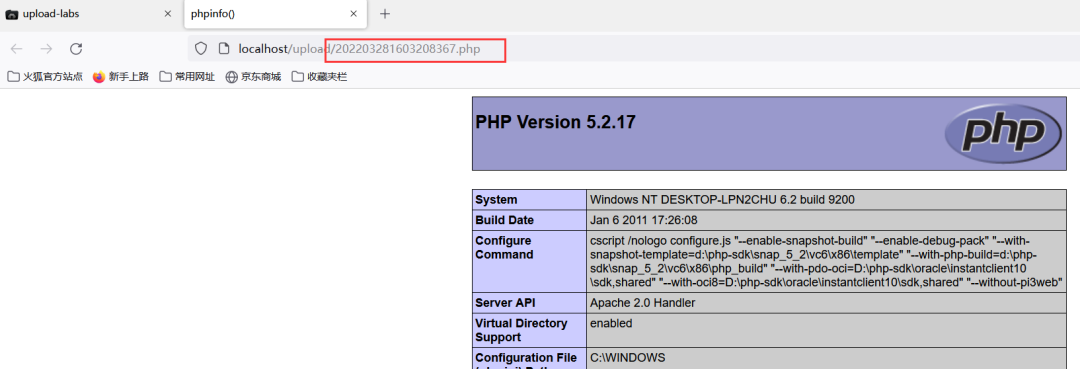Open the 火狐官方站点 bookmark folder
This screenshot has height=369, width=1080.
tap(45, 76)
